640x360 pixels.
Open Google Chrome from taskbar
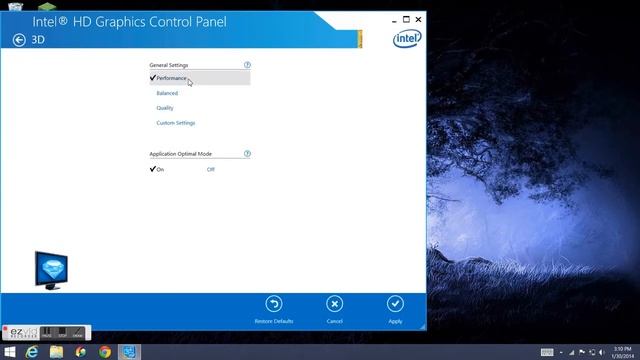point(104,352)
